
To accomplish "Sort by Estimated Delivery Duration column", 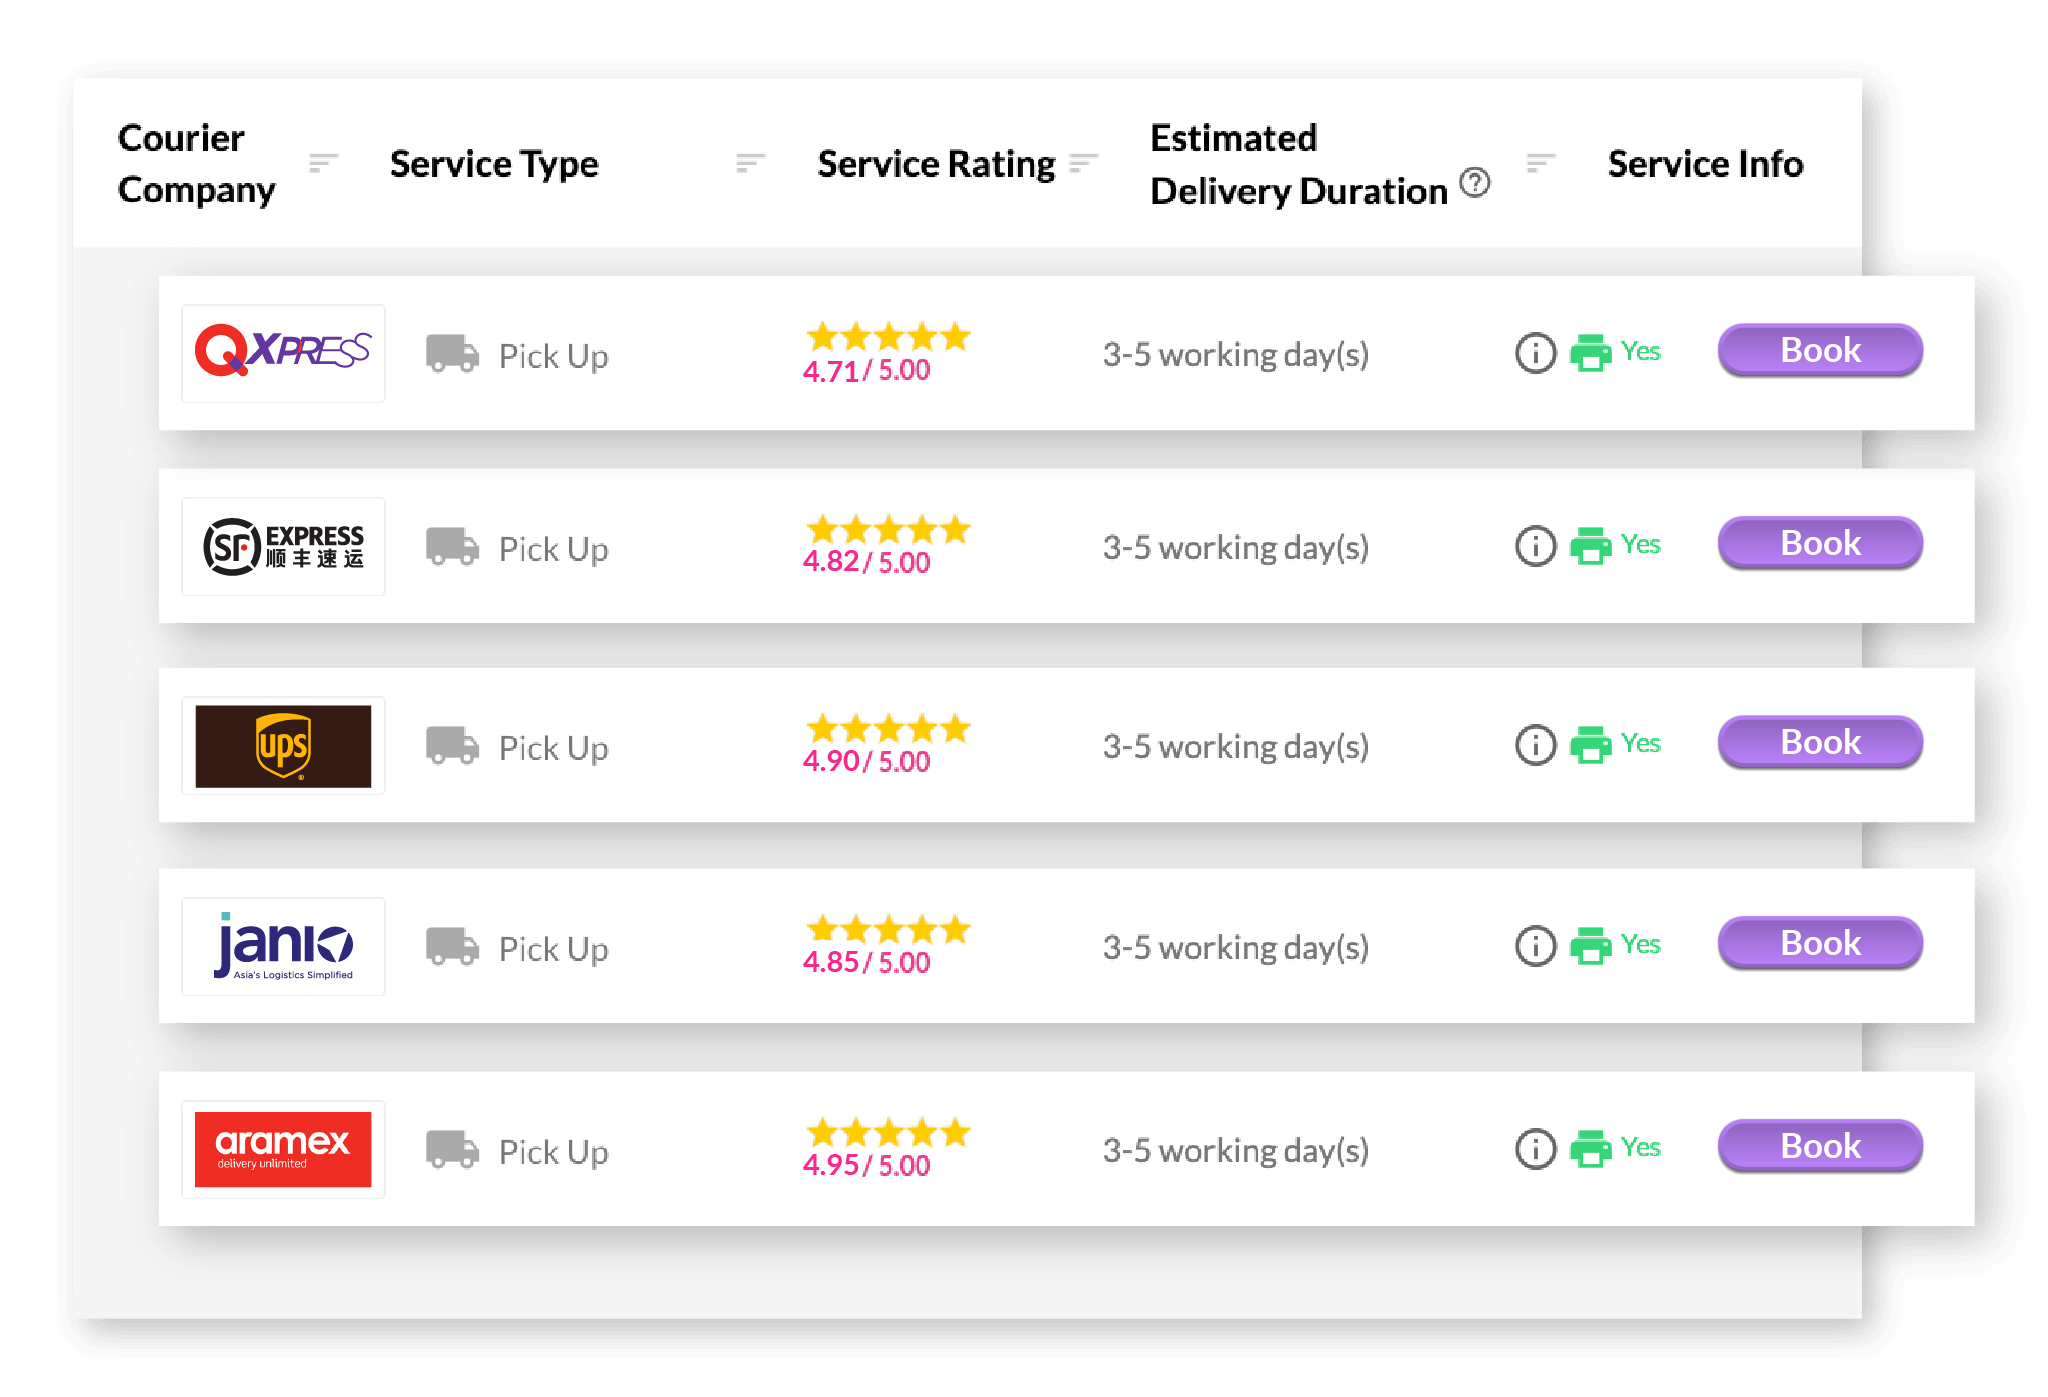I will [x=1540, y=163].
